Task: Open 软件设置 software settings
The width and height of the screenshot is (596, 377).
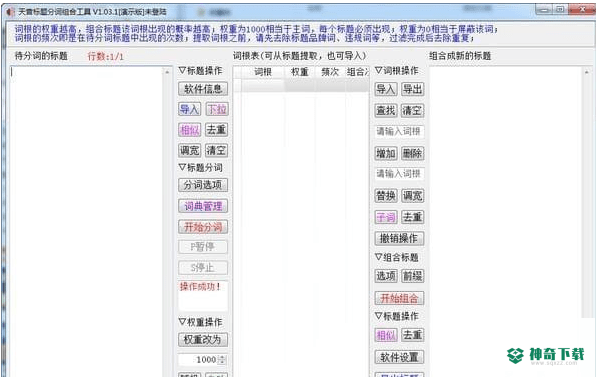Action: pyautogui.click(x=399, y=357)
